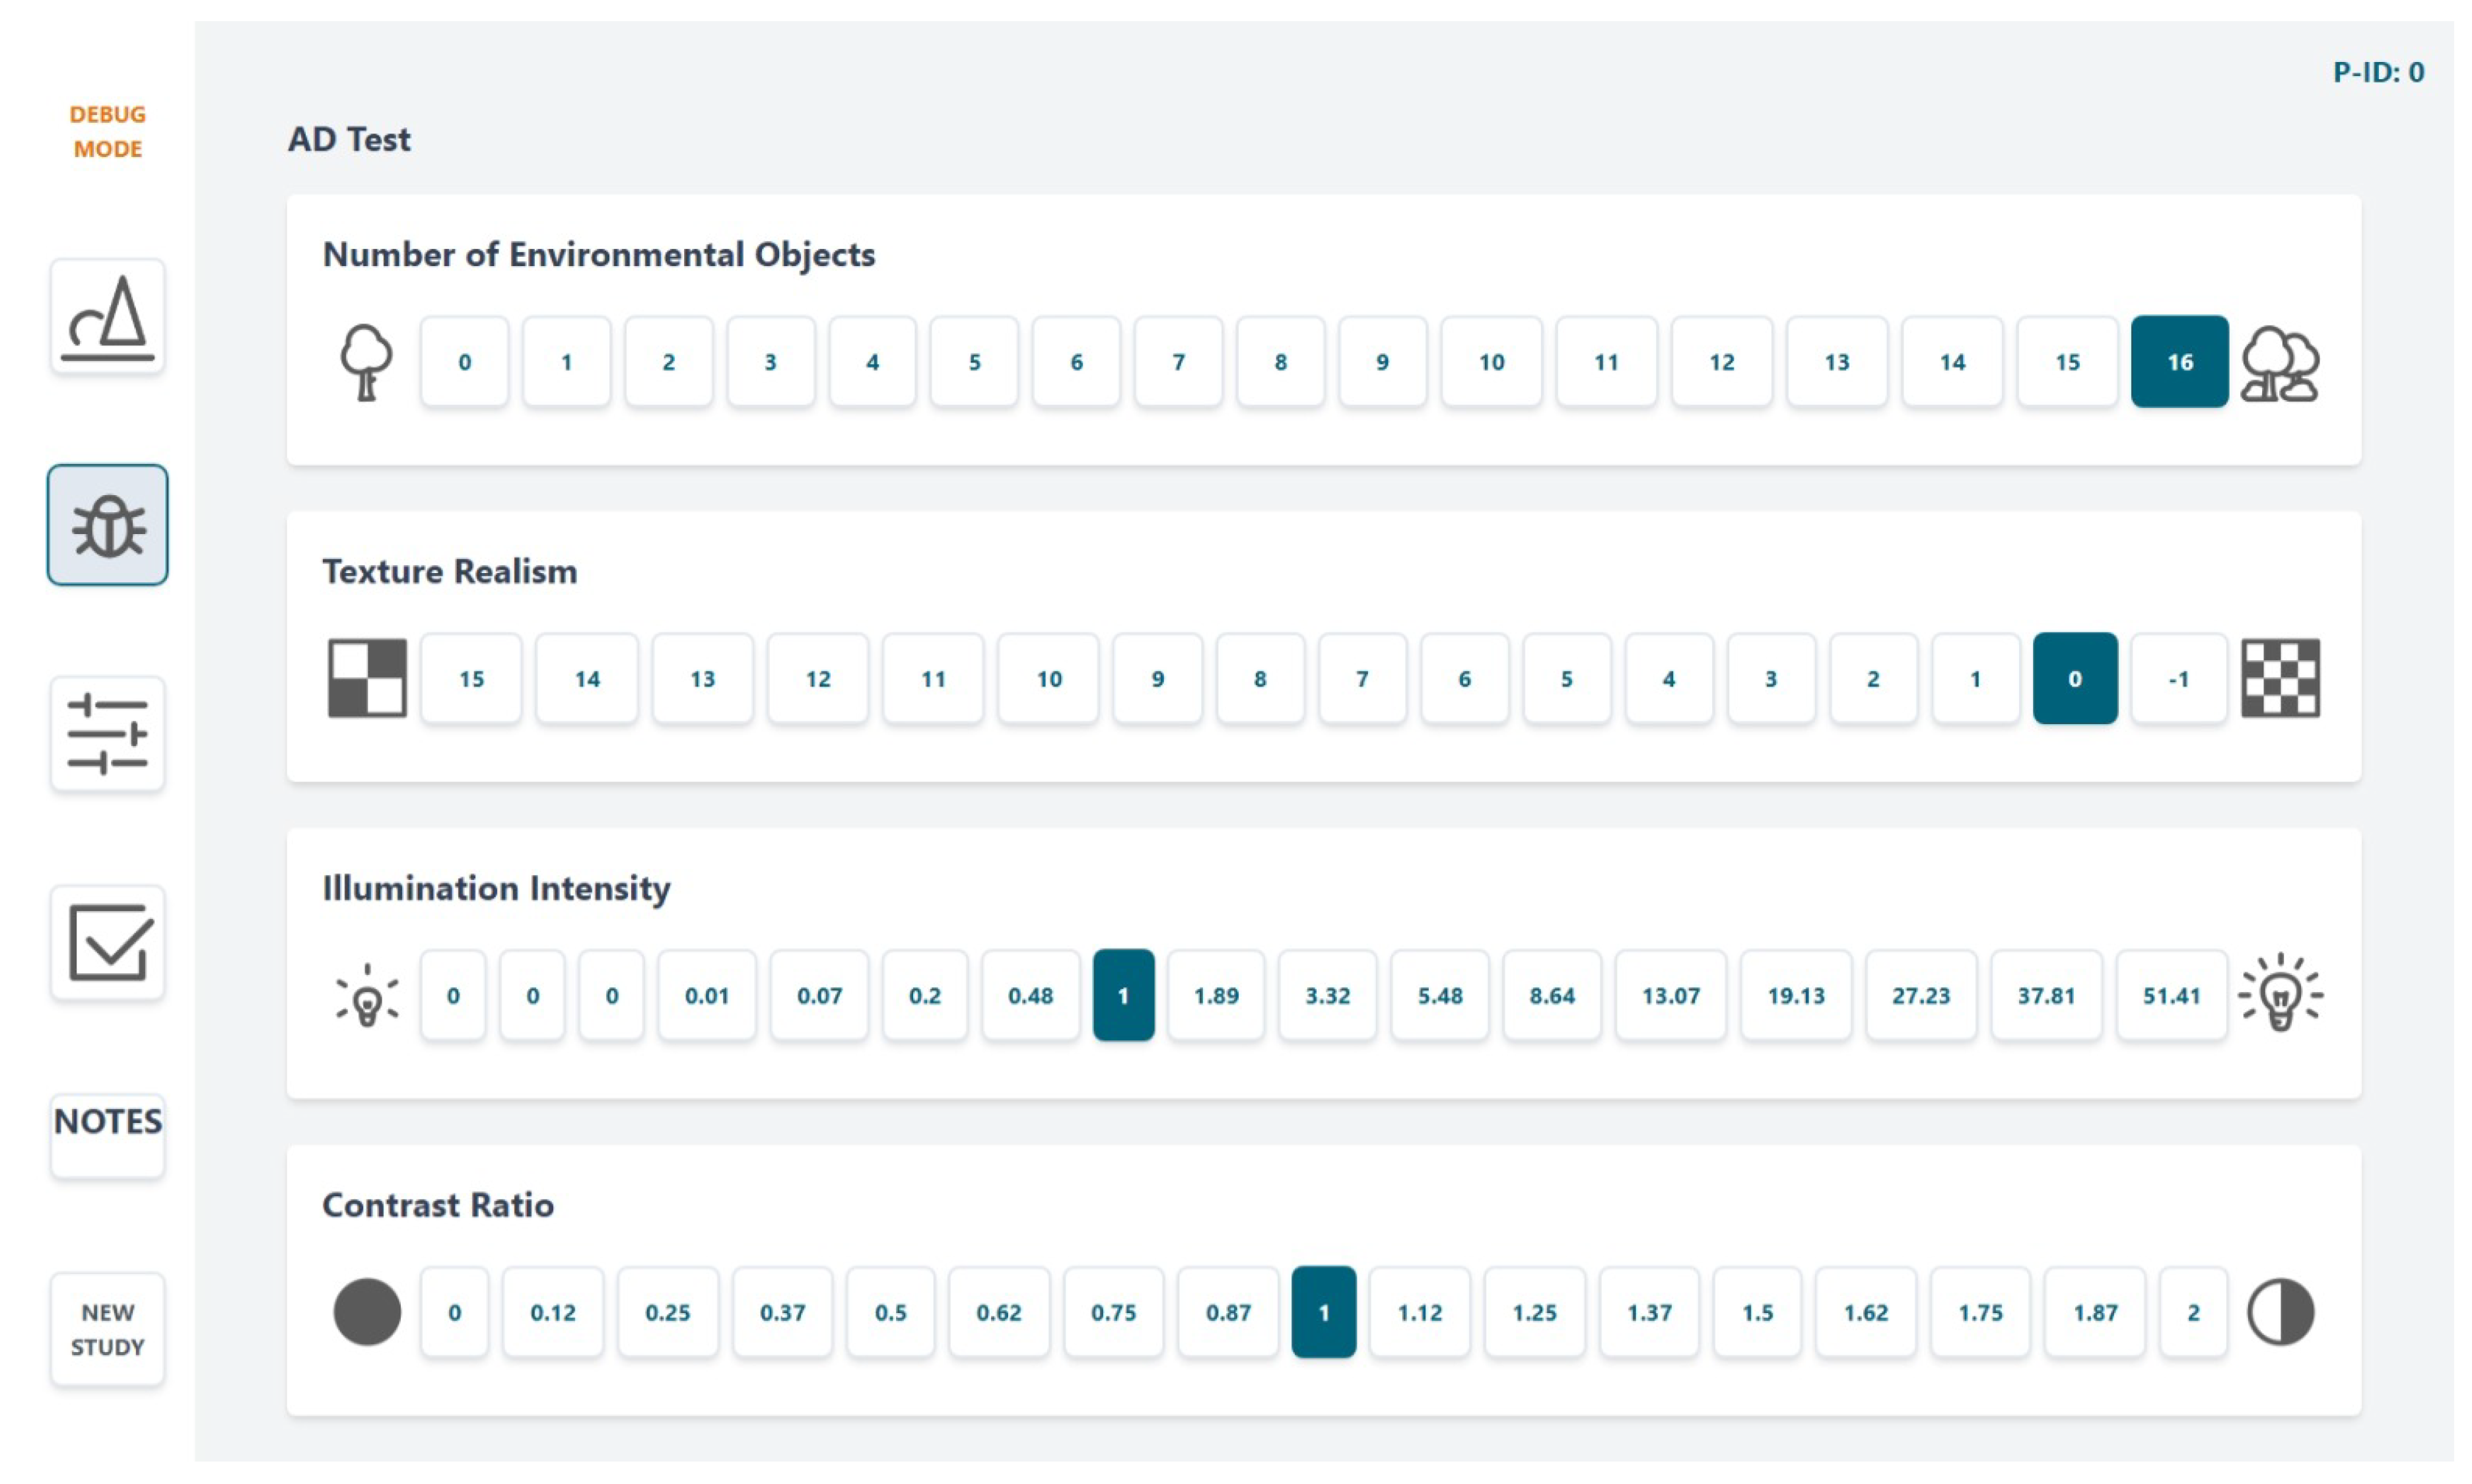
Task: Set contrast ratio to 1.5
Action: click(x=1757, y=1312)
